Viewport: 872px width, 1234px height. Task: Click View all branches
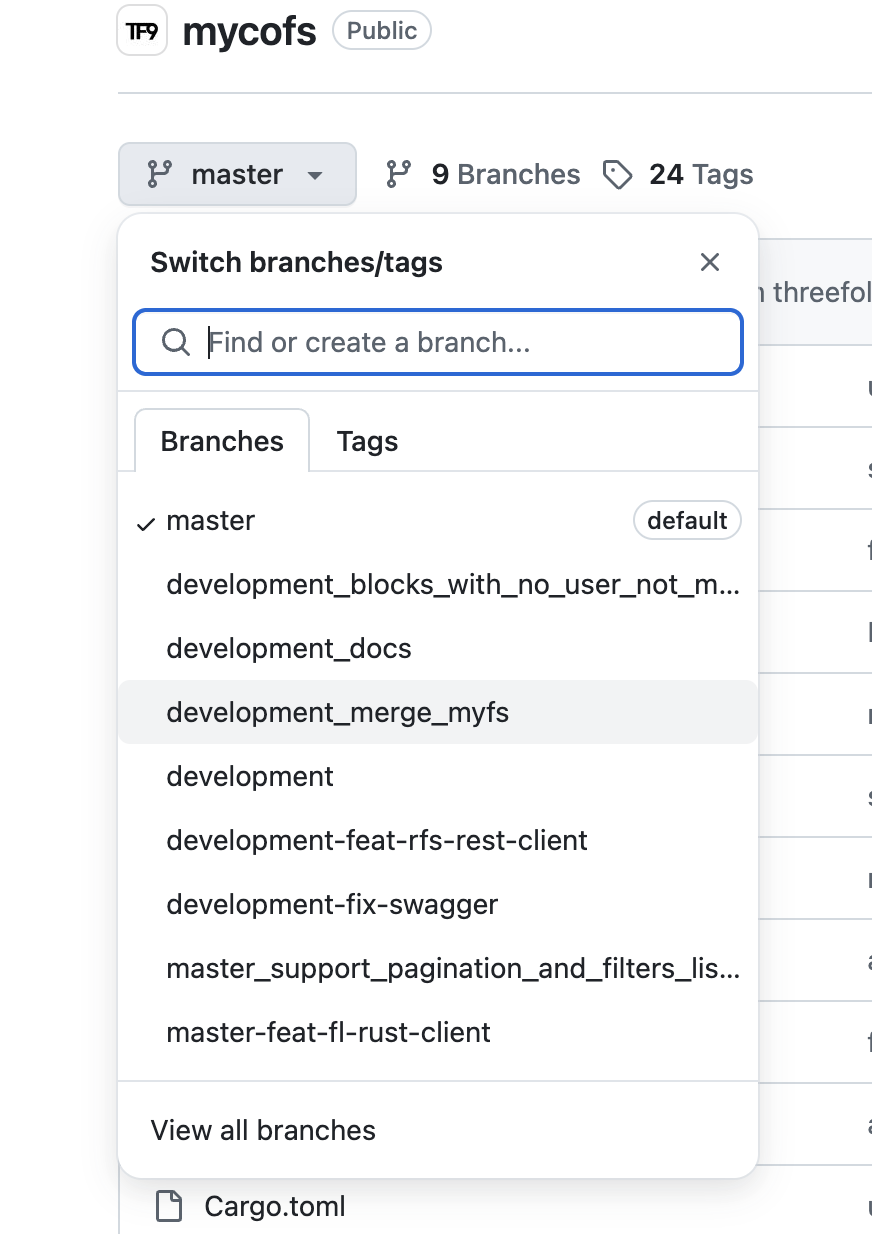click(263, 1131)
